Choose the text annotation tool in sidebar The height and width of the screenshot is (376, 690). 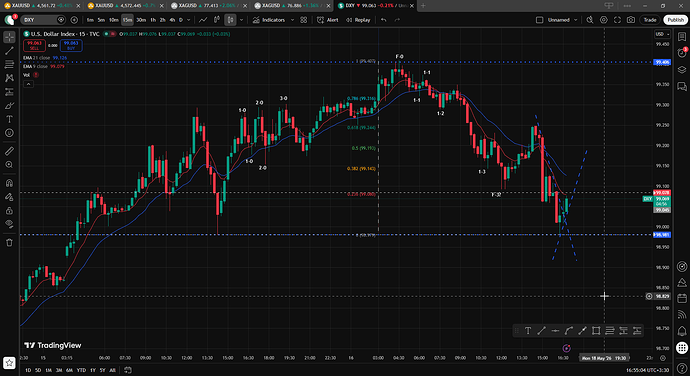(9, 119)
